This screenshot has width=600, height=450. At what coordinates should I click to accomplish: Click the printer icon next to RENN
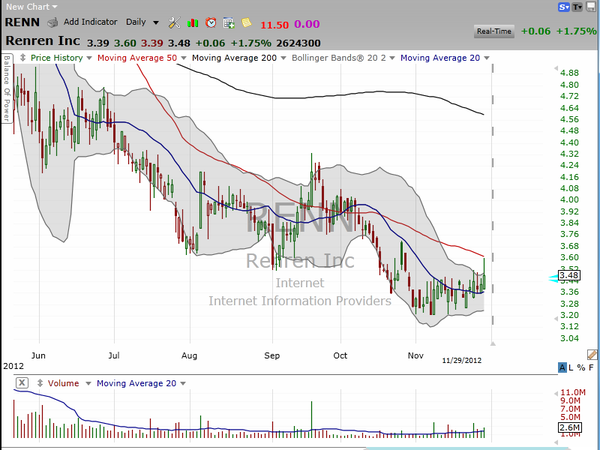[x=53, y=23]
